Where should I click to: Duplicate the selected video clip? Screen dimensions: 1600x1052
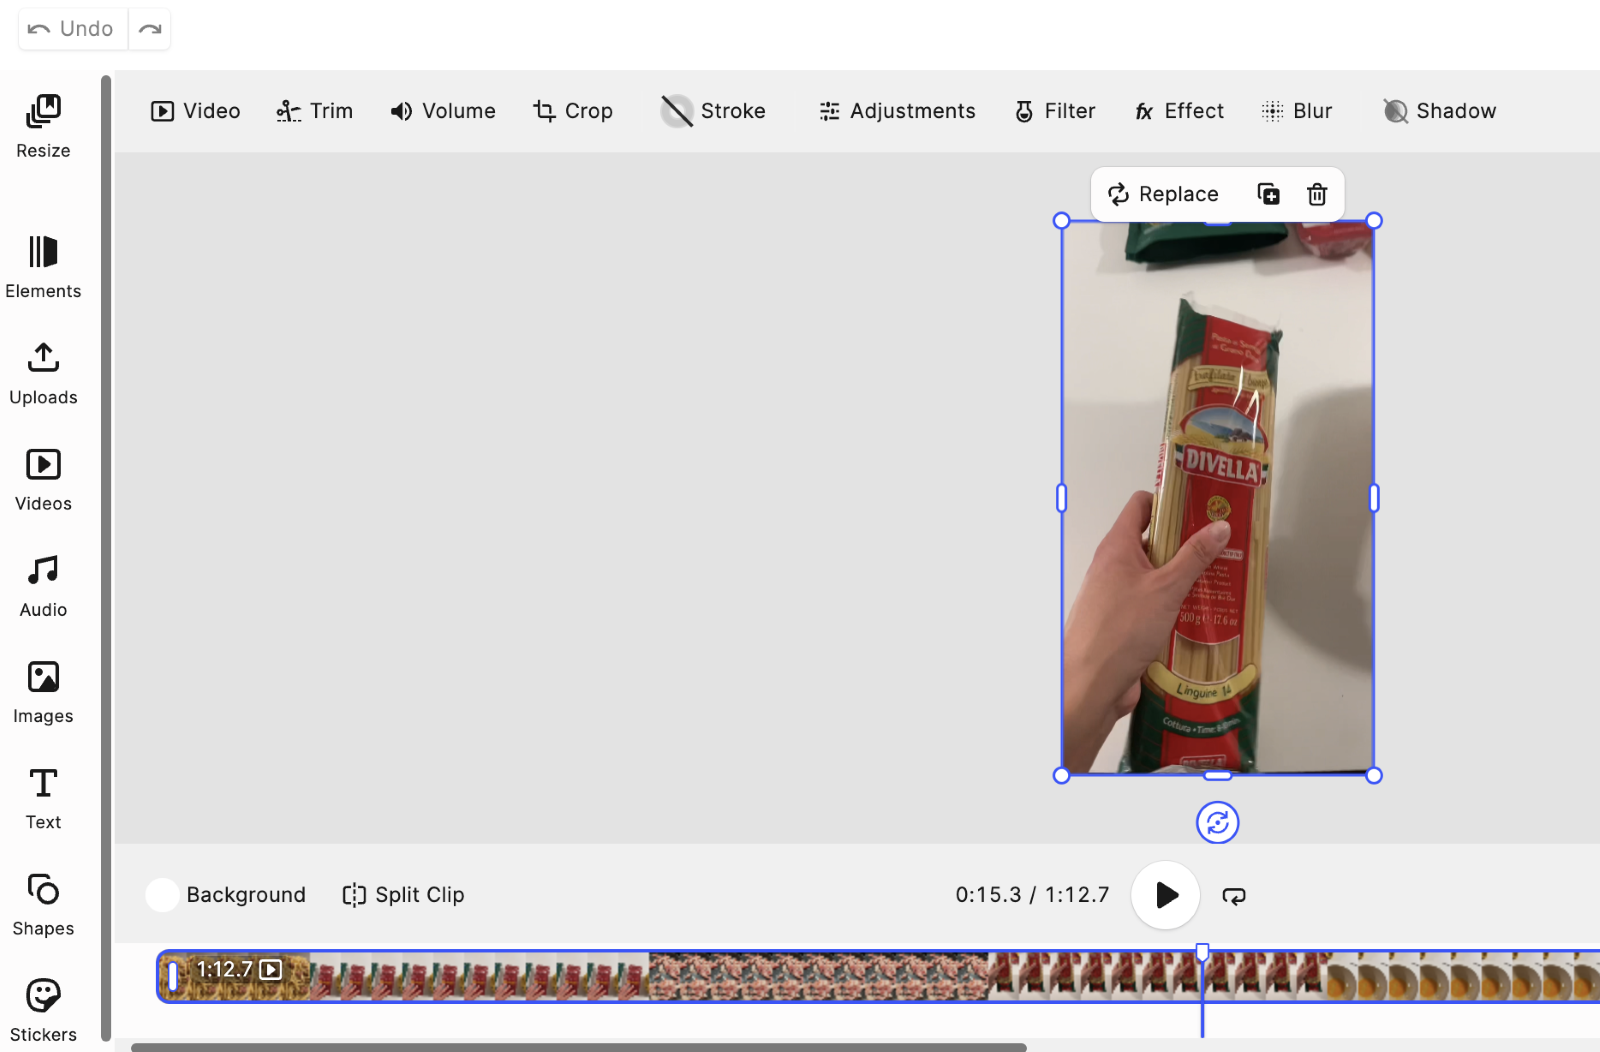pos(1268,194)
